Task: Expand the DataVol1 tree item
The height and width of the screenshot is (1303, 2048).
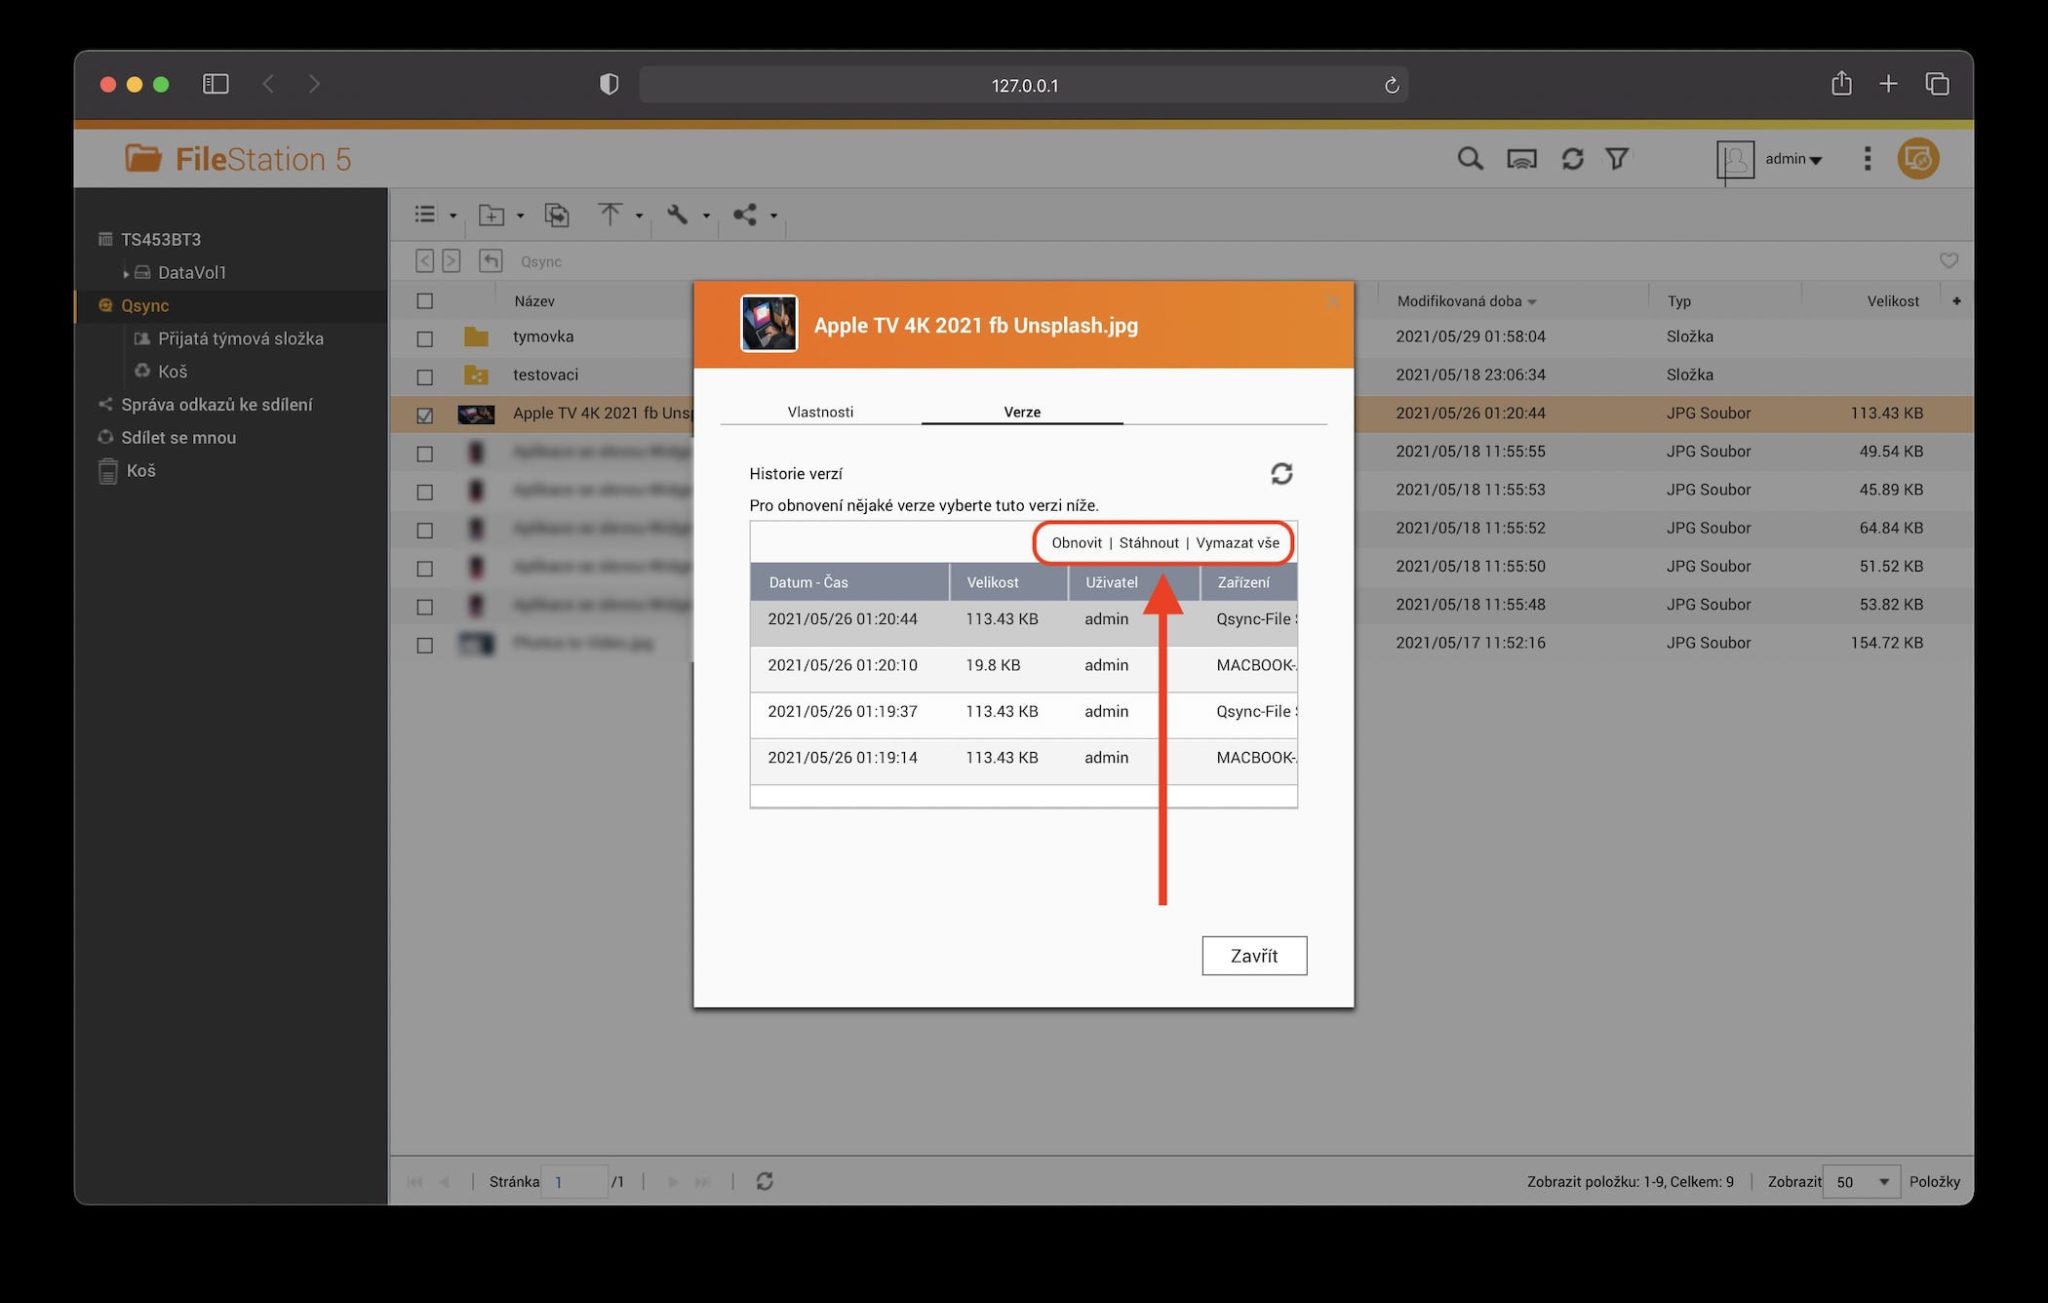Action: click(128, 272)
